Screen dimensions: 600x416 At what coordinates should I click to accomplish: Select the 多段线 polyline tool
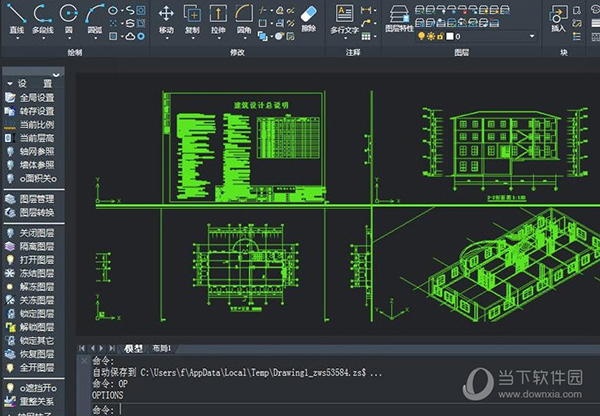[42, 17]
